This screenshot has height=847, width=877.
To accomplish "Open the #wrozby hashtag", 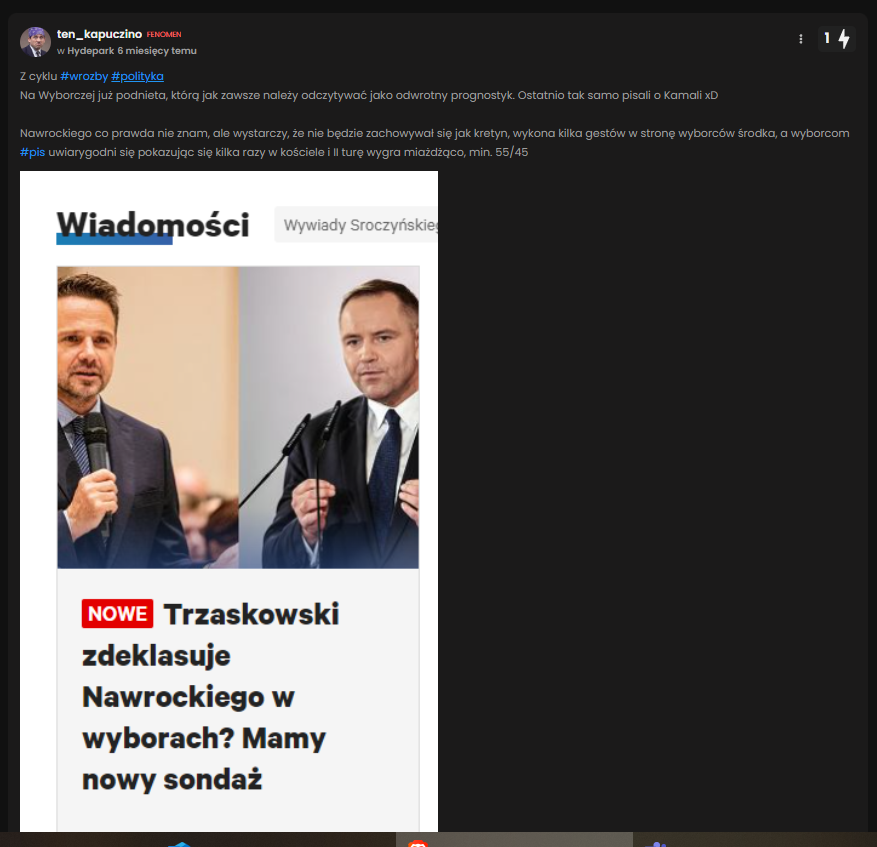I will pyautogui.click(x=84, y=76).
